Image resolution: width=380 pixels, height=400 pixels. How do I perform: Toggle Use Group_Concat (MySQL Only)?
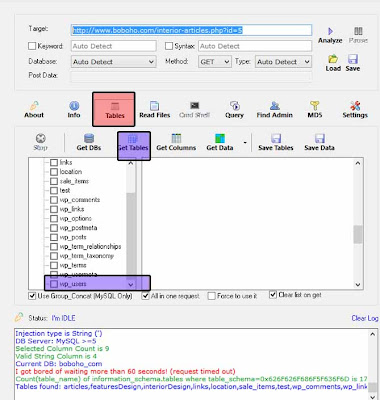click(x=32, y=296)
